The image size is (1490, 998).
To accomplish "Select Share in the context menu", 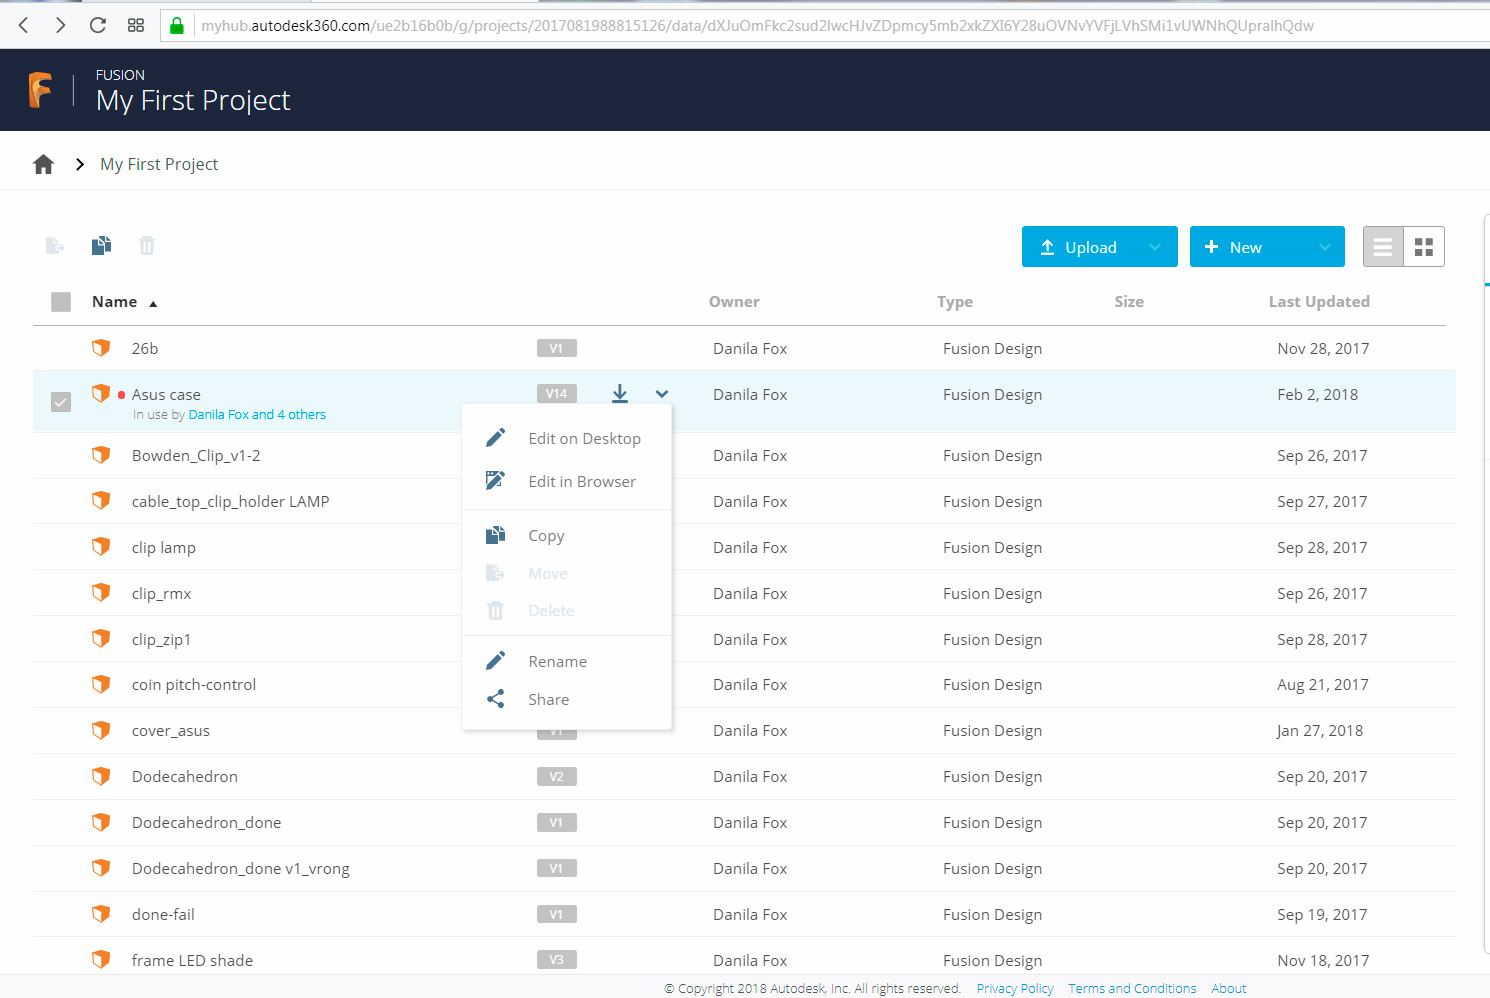I will (567, 699).
